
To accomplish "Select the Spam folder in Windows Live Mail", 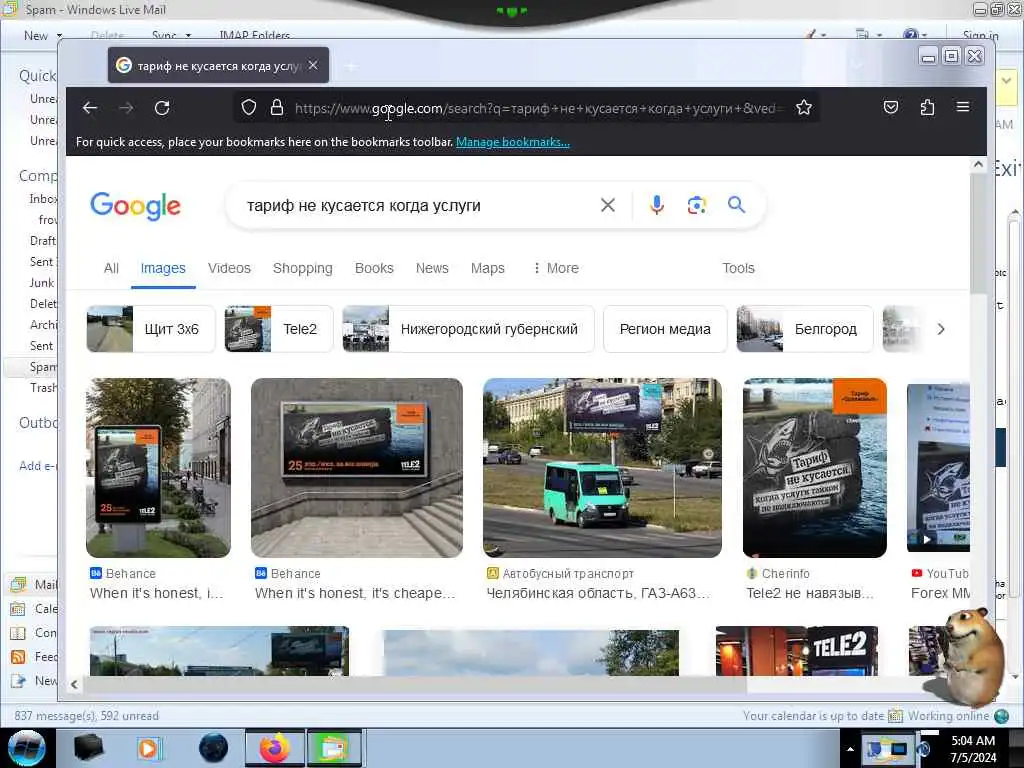I will coord(42,366).
